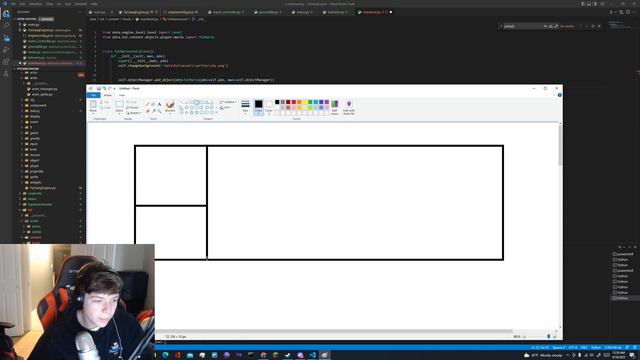
Task: Open Extensions view in VS Code activity bar
Action: click(x=6, y=62)
